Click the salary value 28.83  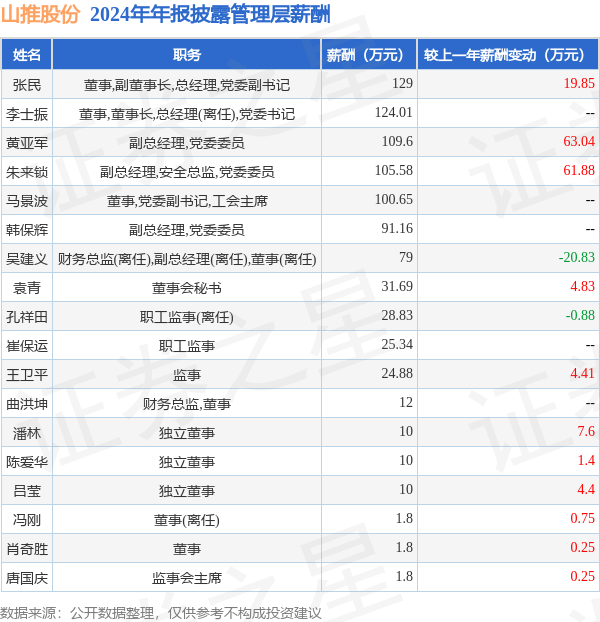point(397,315)
